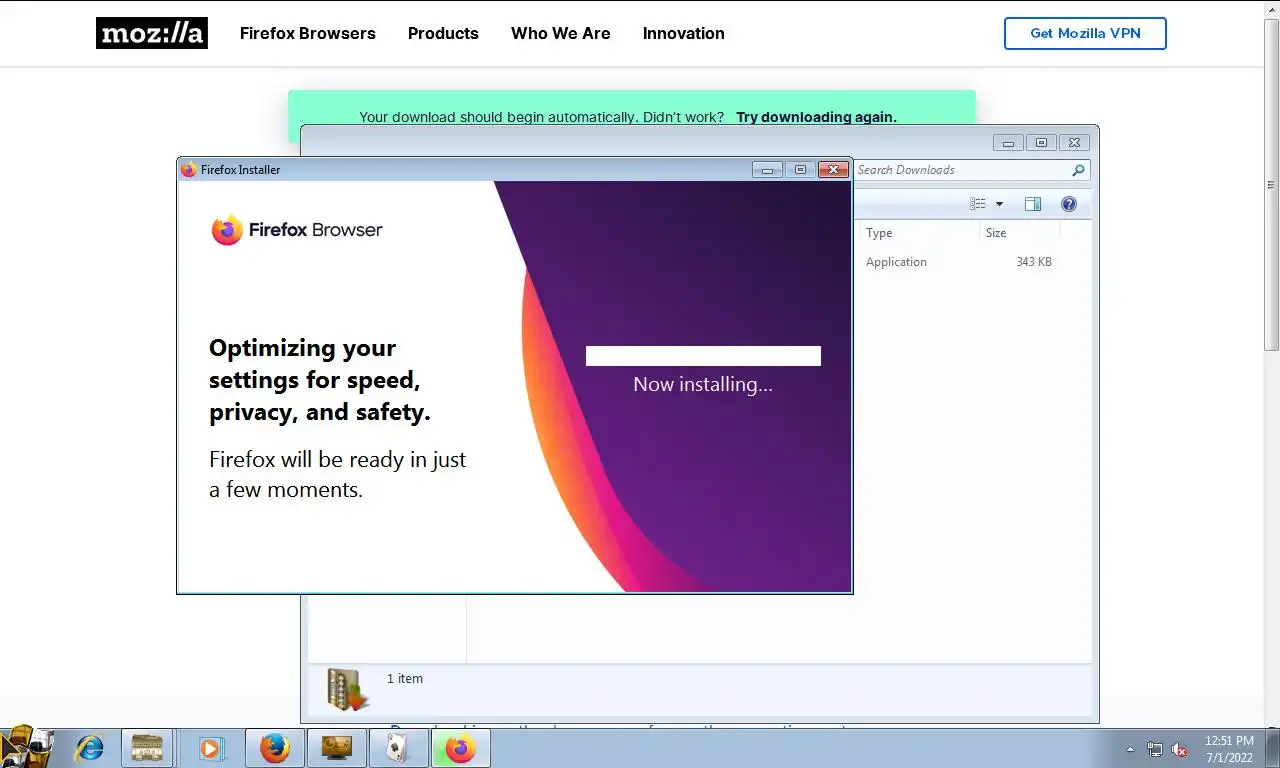Minimize the Downloads Explorer window
Viewport: 1280px width, 768px height.
pyautogui.click(x=1008, y=143)
